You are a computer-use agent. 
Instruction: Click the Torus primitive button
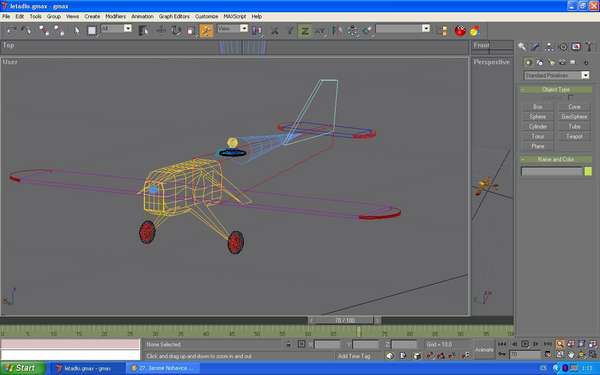pos(538,137)
